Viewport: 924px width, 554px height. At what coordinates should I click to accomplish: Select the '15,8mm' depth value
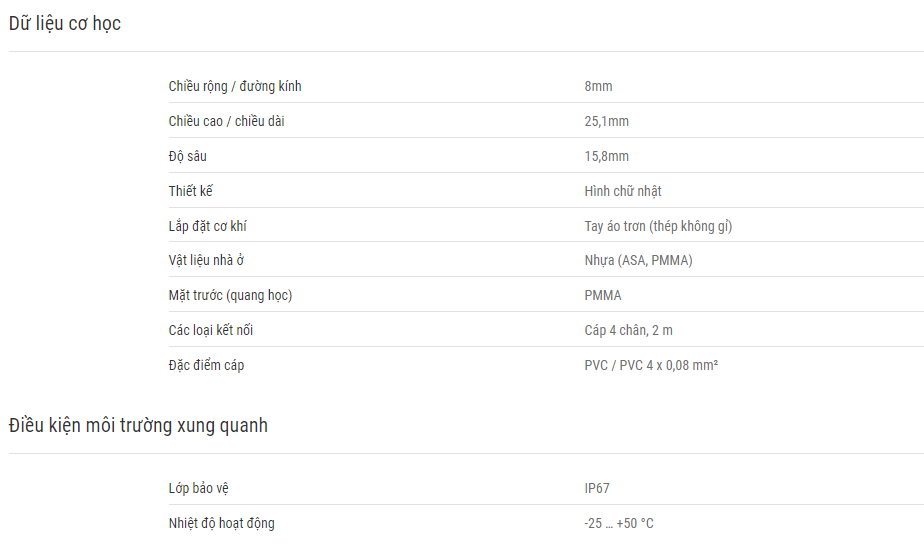(606, 156)
